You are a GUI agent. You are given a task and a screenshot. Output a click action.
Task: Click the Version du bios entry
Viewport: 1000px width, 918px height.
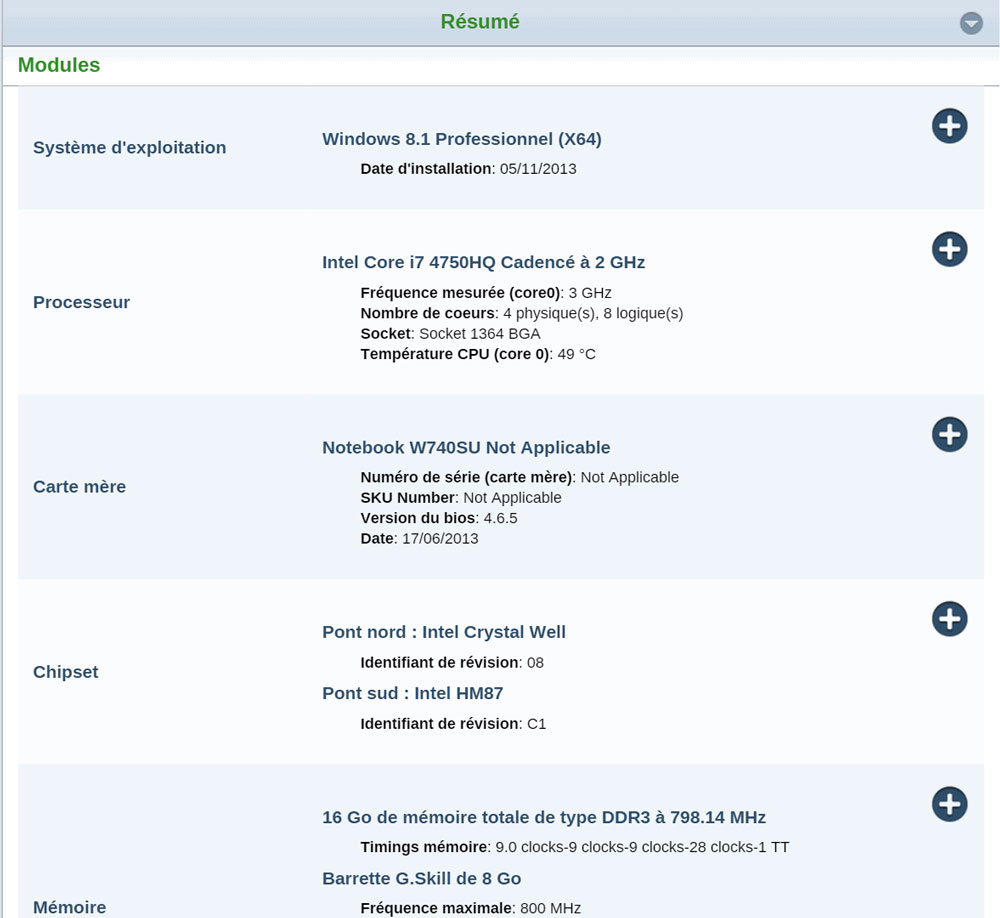click(438, 518)
